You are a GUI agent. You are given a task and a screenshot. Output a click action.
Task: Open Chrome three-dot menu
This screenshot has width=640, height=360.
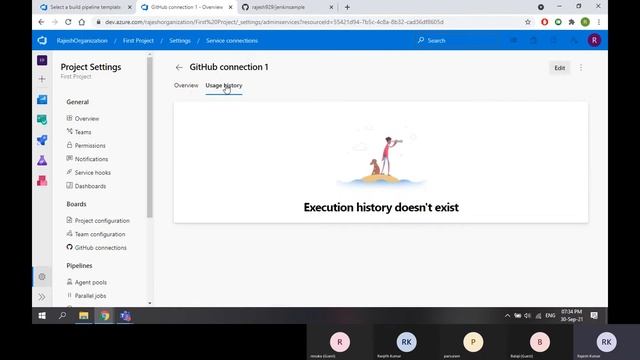(x=599, y=22)
